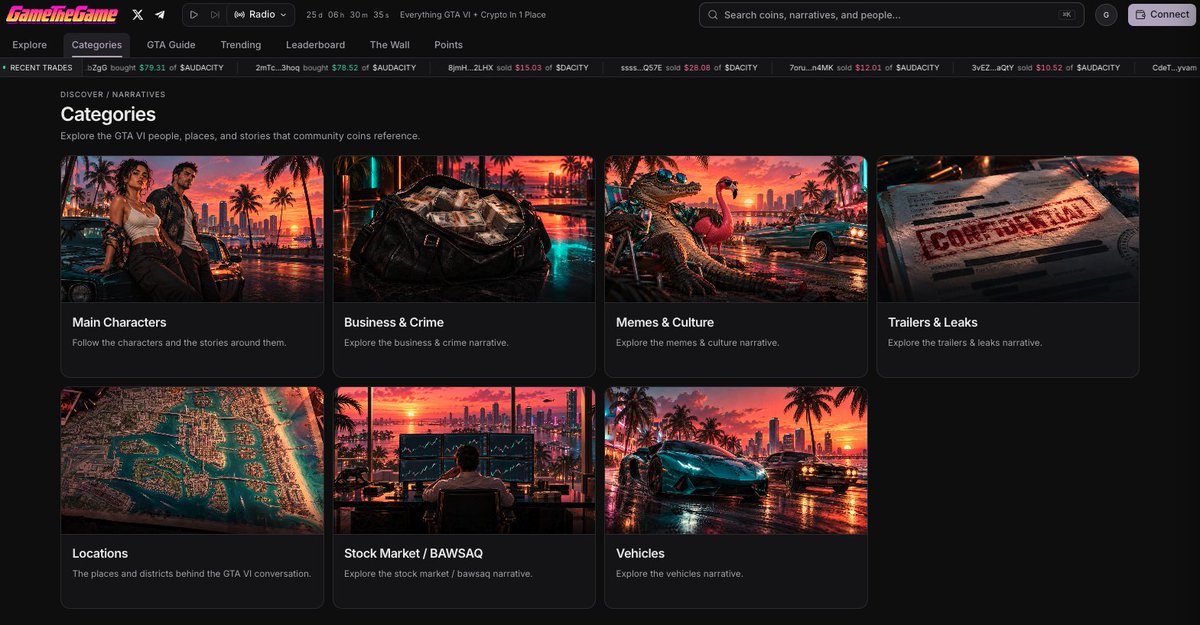1200x625 pixels.
Task: Click 'Explore the trailers & leaks narrative.' text
Action: (965, 343)
